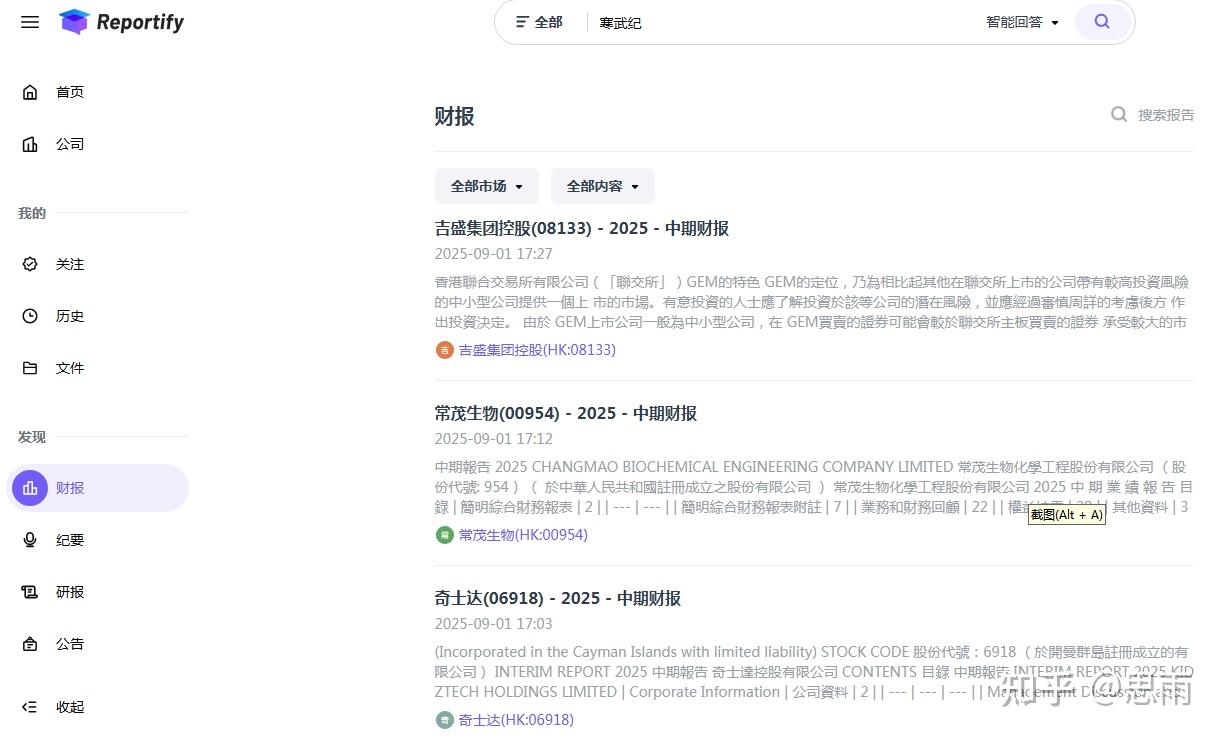Click inside the 寒武纪 search input field
1224x738 pixels.
[700, 22]
